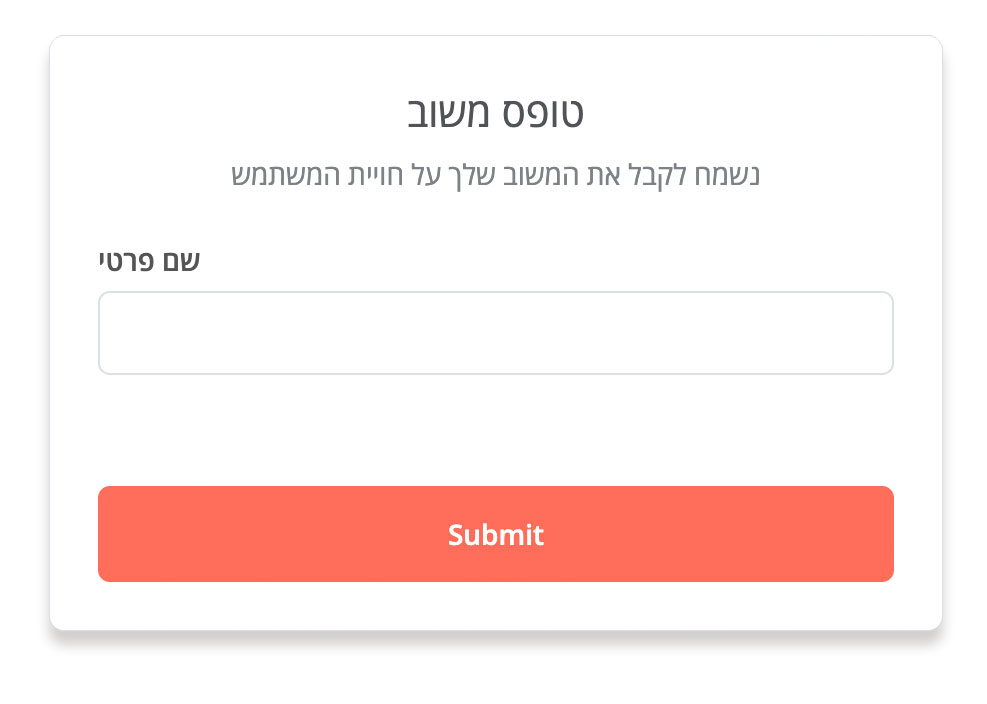Viewport: 987px width, 704px height.
Task: Click the Submit button
Action: [495, 534]
